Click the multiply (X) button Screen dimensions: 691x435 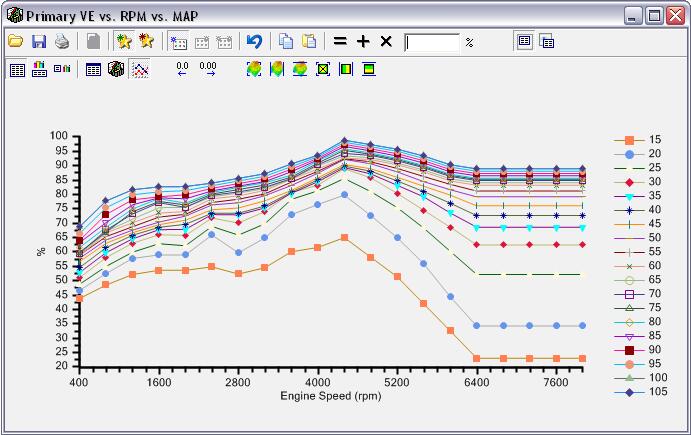(386, 42)
